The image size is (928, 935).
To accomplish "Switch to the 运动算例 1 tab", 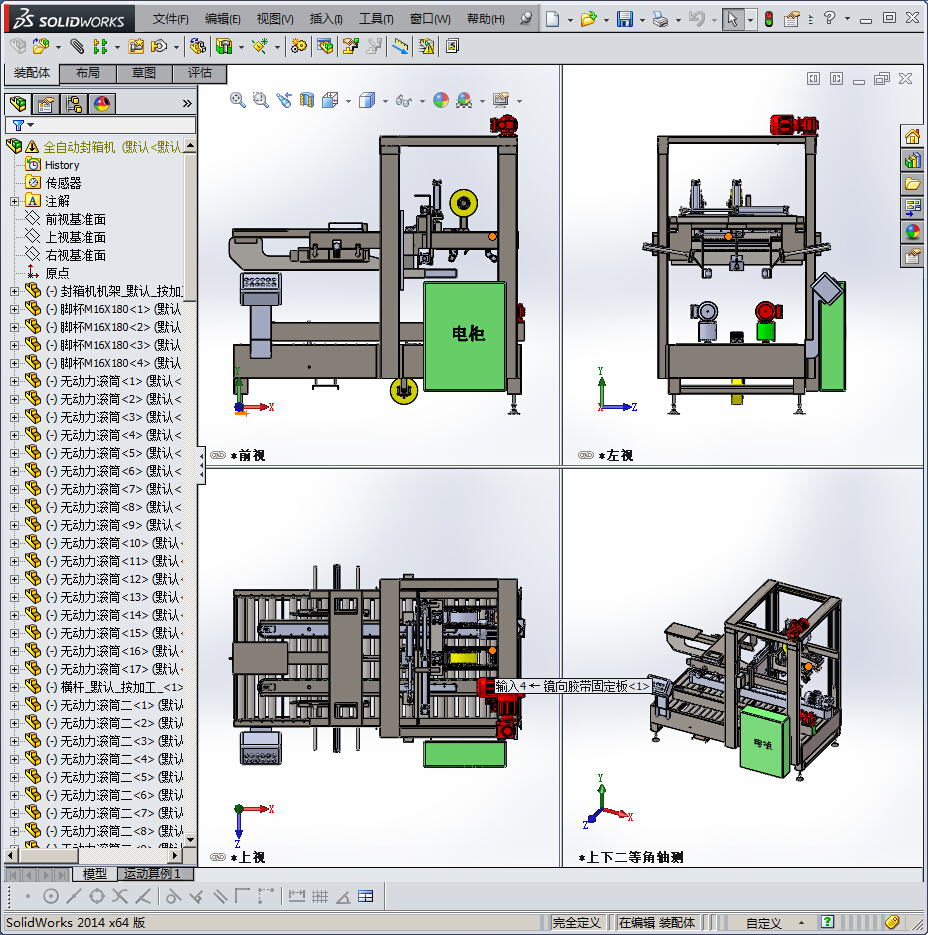I will (156, 874).
